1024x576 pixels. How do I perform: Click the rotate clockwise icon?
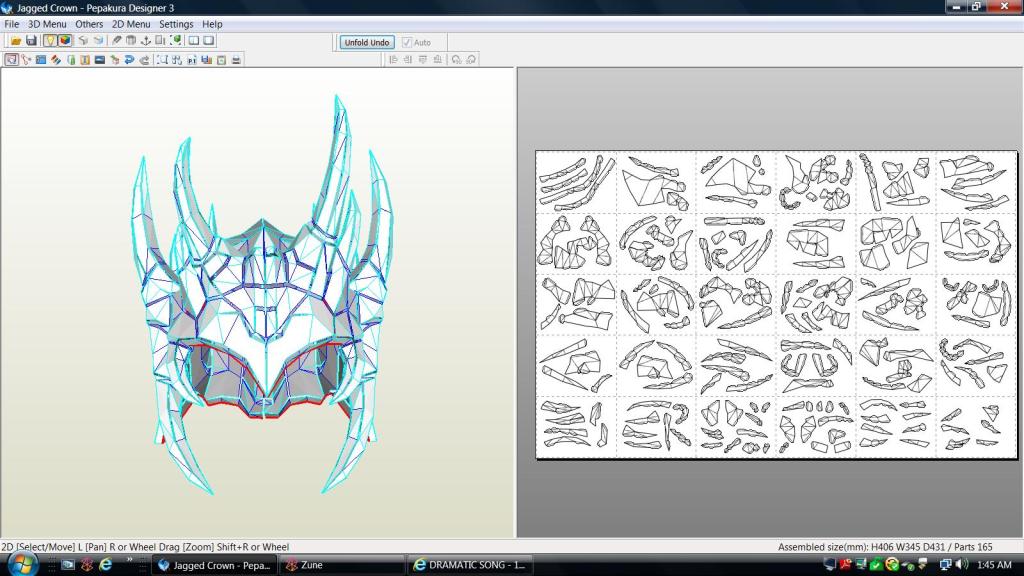tap(471, 59)
